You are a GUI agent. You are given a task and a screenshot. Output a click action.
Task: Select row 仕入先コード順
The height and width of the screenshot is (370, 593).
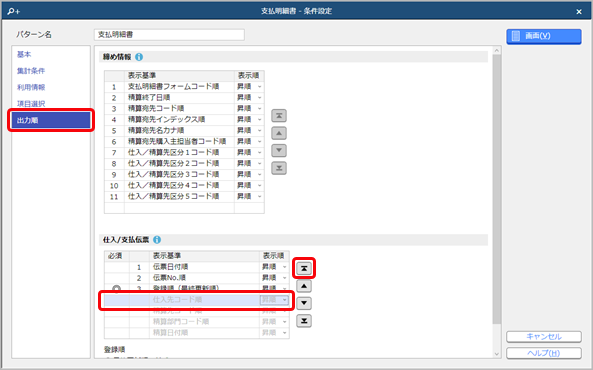[x=197, y=300]
